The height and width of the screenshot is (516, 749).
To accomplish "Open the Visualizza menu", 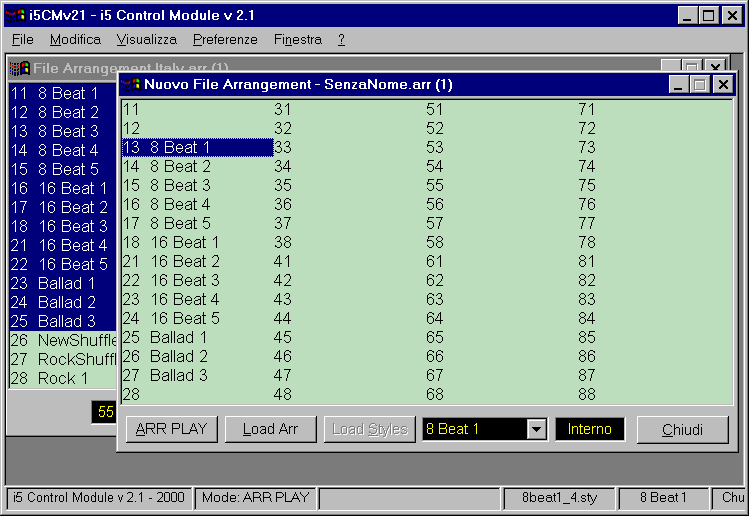I will [146, 40].
